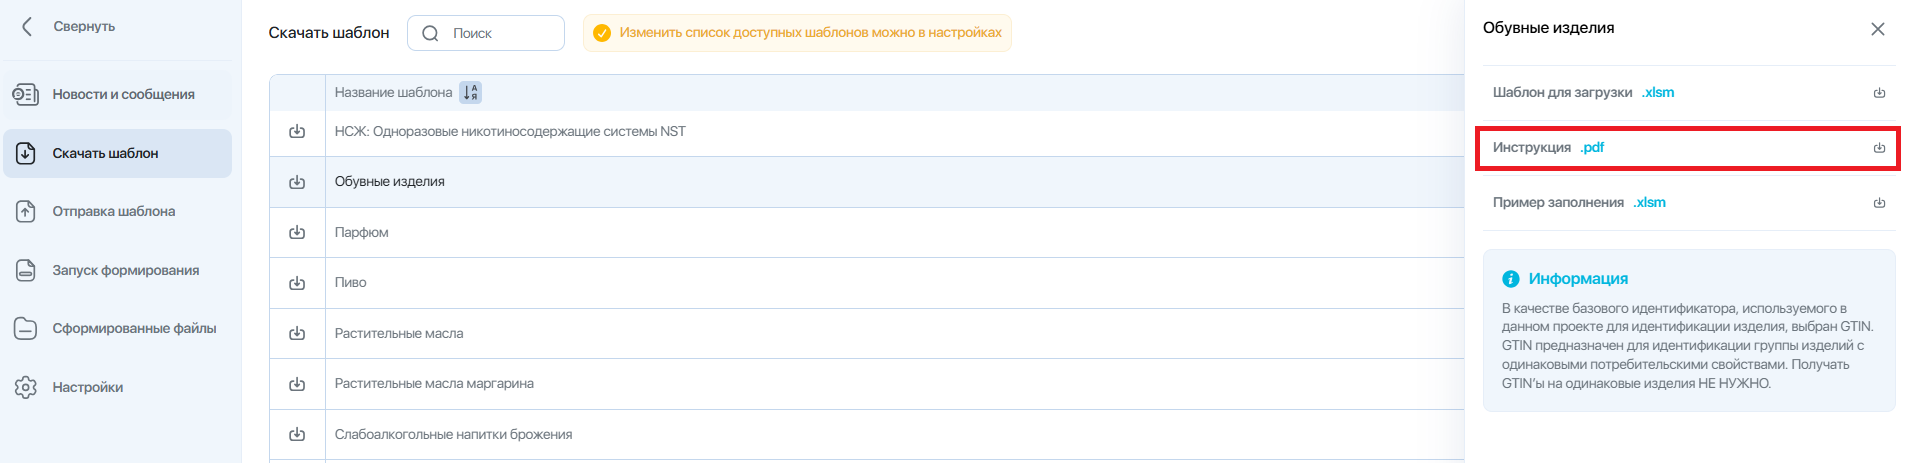The height and width of the screenshot is (463, 1909).
Task: Click the Информация info icon
Action: [1511, 279]
